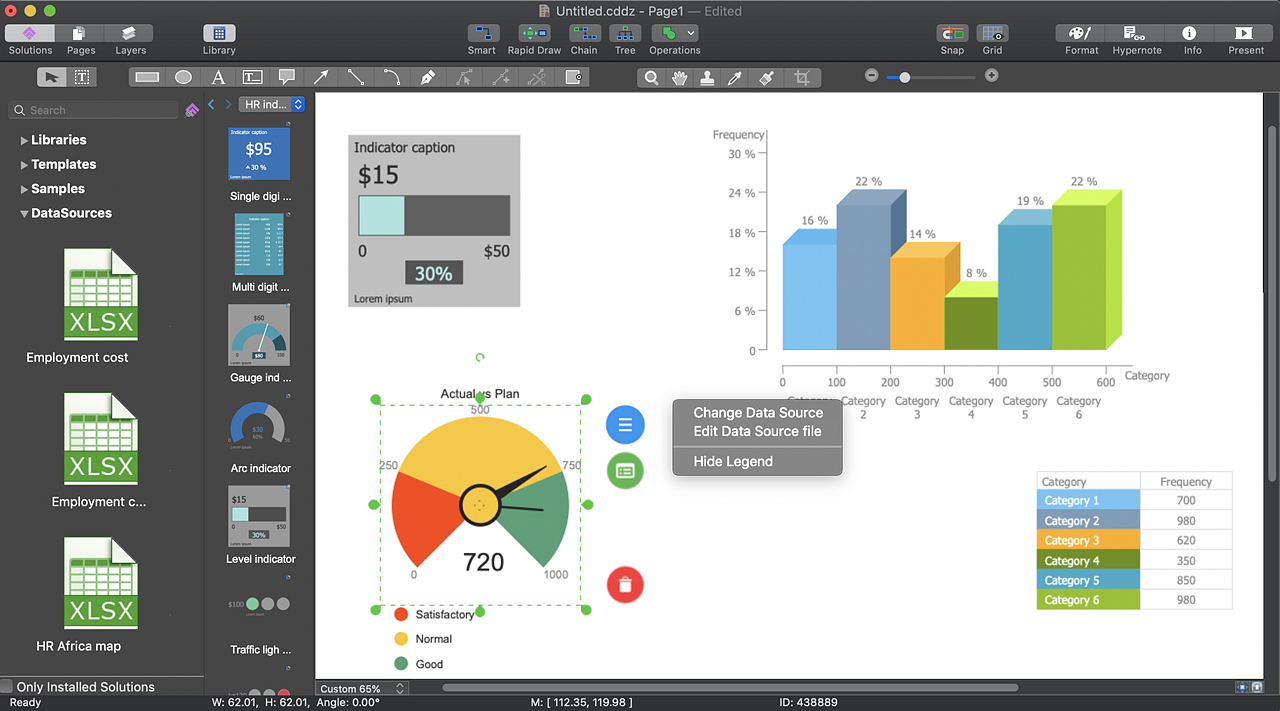Select the Callout tool
Image resolution: width=1280 pixels, height=711 pixels.
click(x=287, y=77)
